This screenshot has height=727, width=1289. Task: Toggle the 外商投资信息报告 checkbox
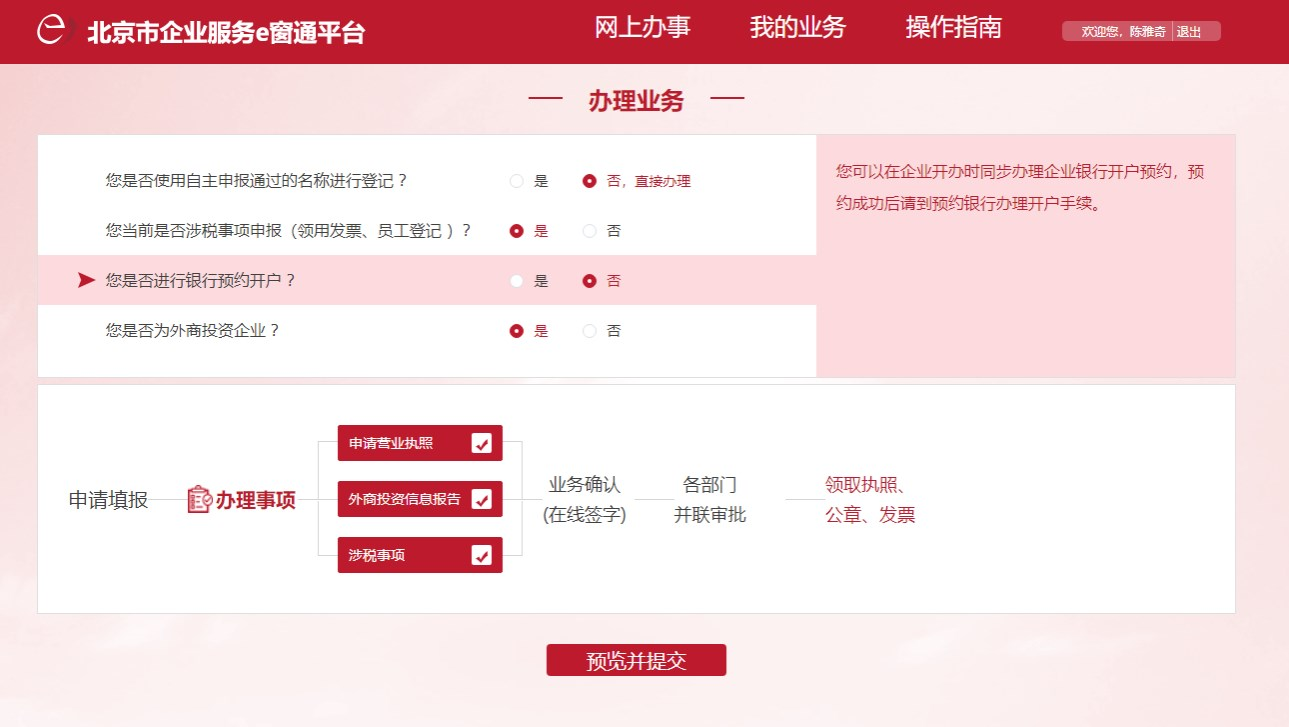(x=481, y=499)
